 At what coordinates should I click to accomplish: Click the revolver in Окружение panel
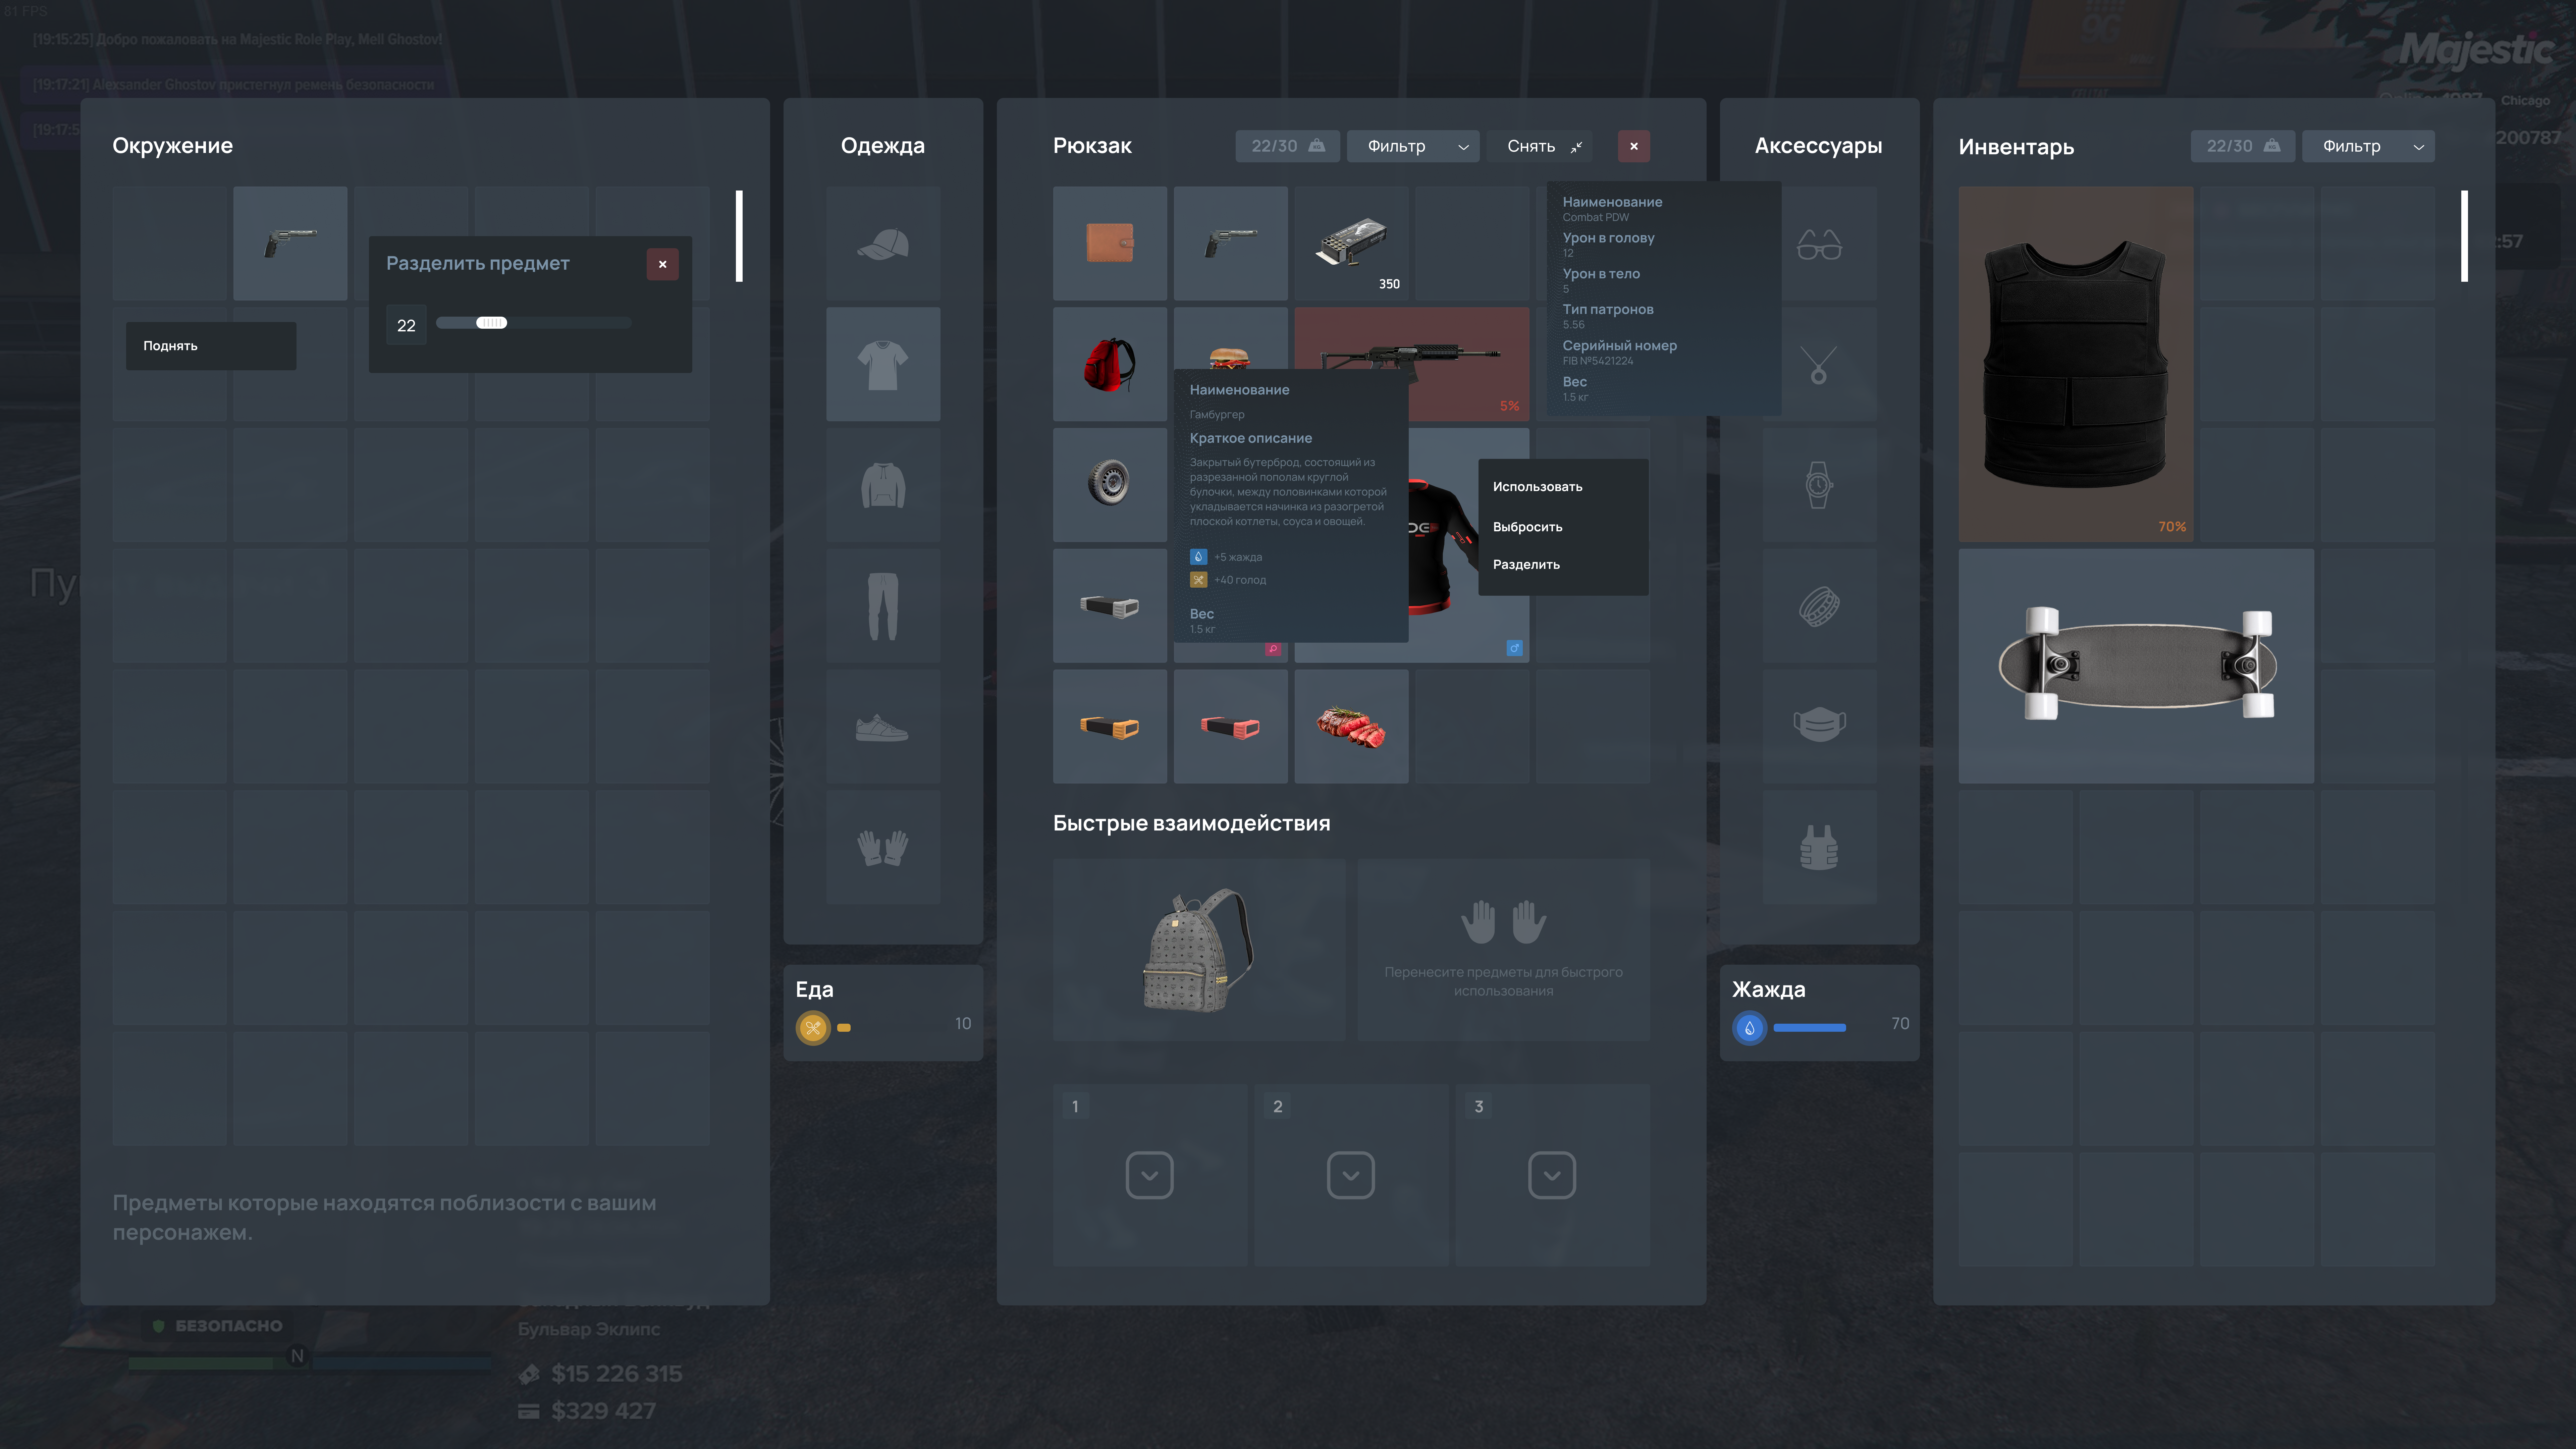pos(290,243)
